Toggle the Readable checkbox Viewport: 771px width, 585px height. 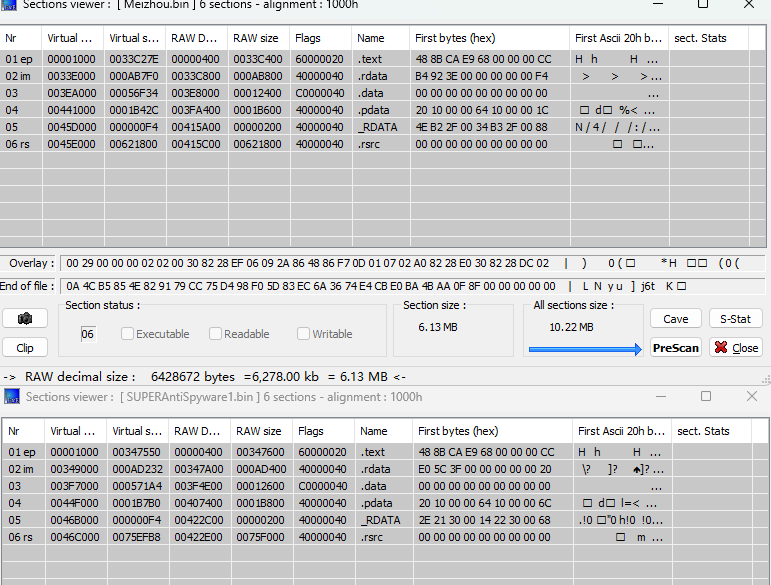point(215,334)
